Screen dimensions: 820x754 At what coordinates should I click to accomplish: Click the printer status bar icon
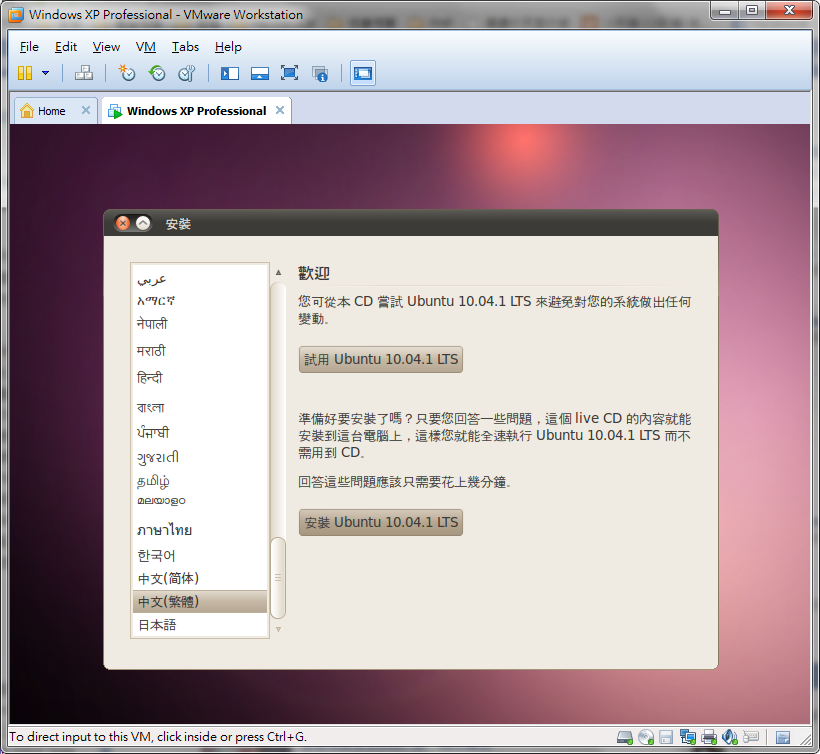(x=709, y=737)
